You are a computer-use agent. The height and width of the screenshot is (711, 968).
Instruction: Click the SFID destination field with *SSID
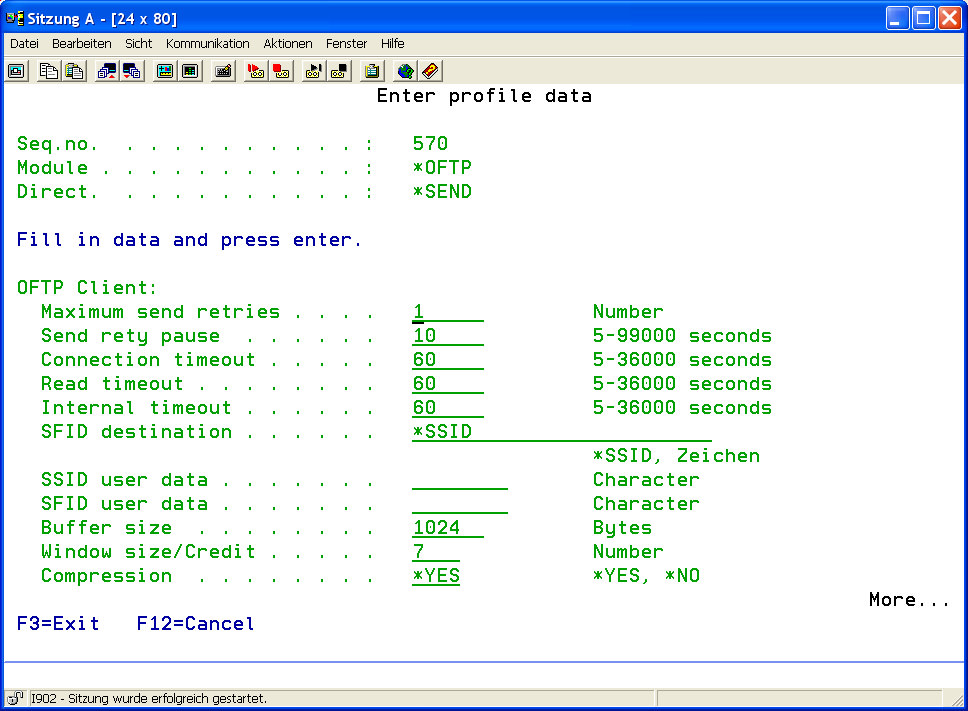click(560, 432)
